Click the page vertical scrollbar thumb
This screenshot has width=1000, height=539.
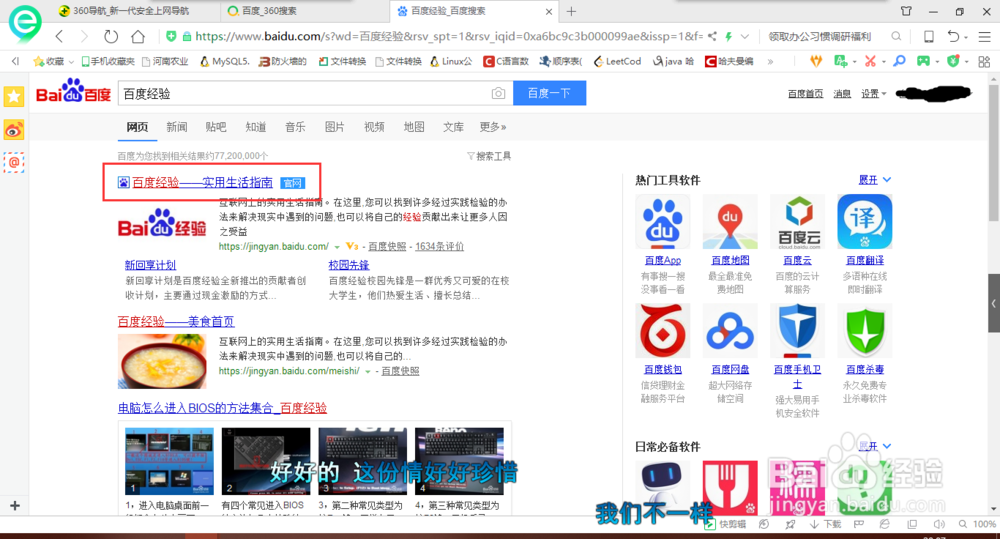point(993,153)
